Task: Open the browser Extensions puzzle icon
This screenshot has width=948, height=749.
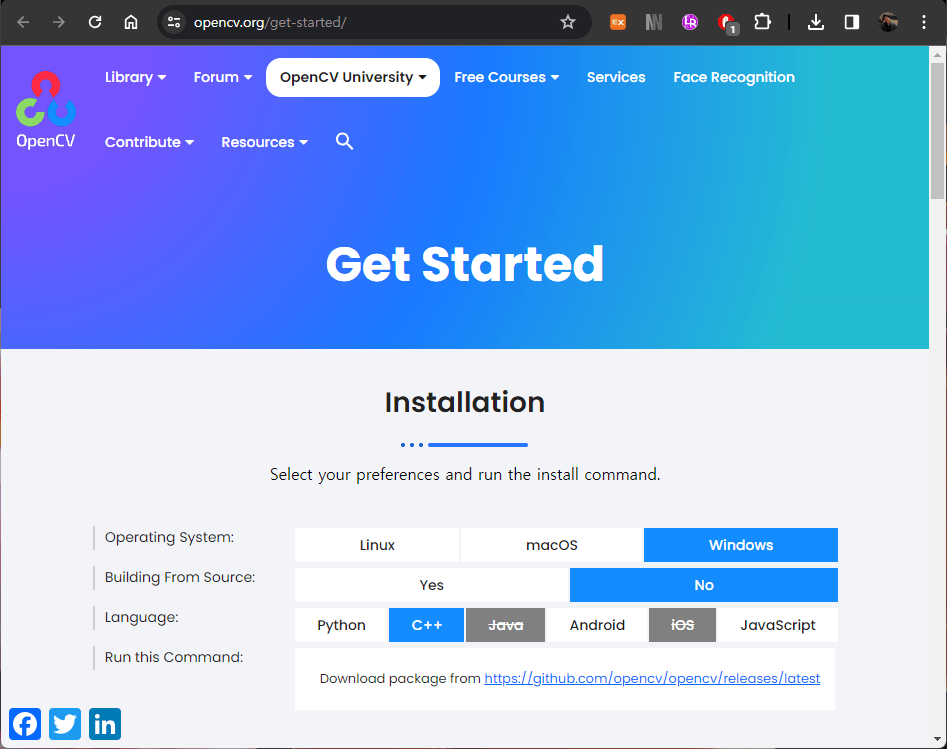Action: (x=762, y=22)
